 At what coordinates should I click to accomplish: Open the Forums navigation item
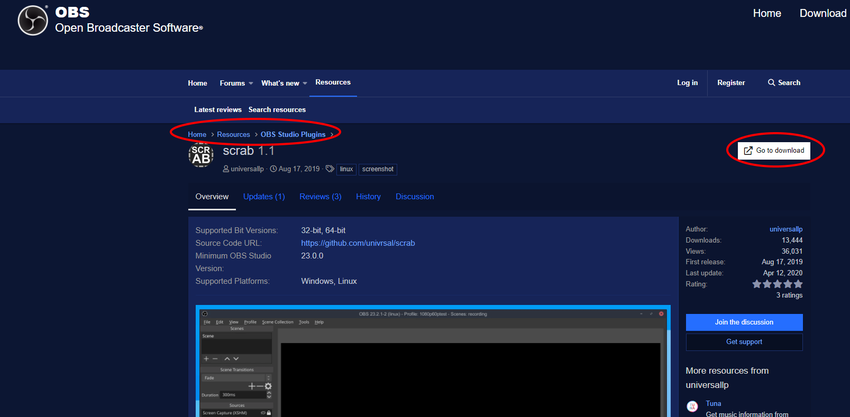[232, 83]
